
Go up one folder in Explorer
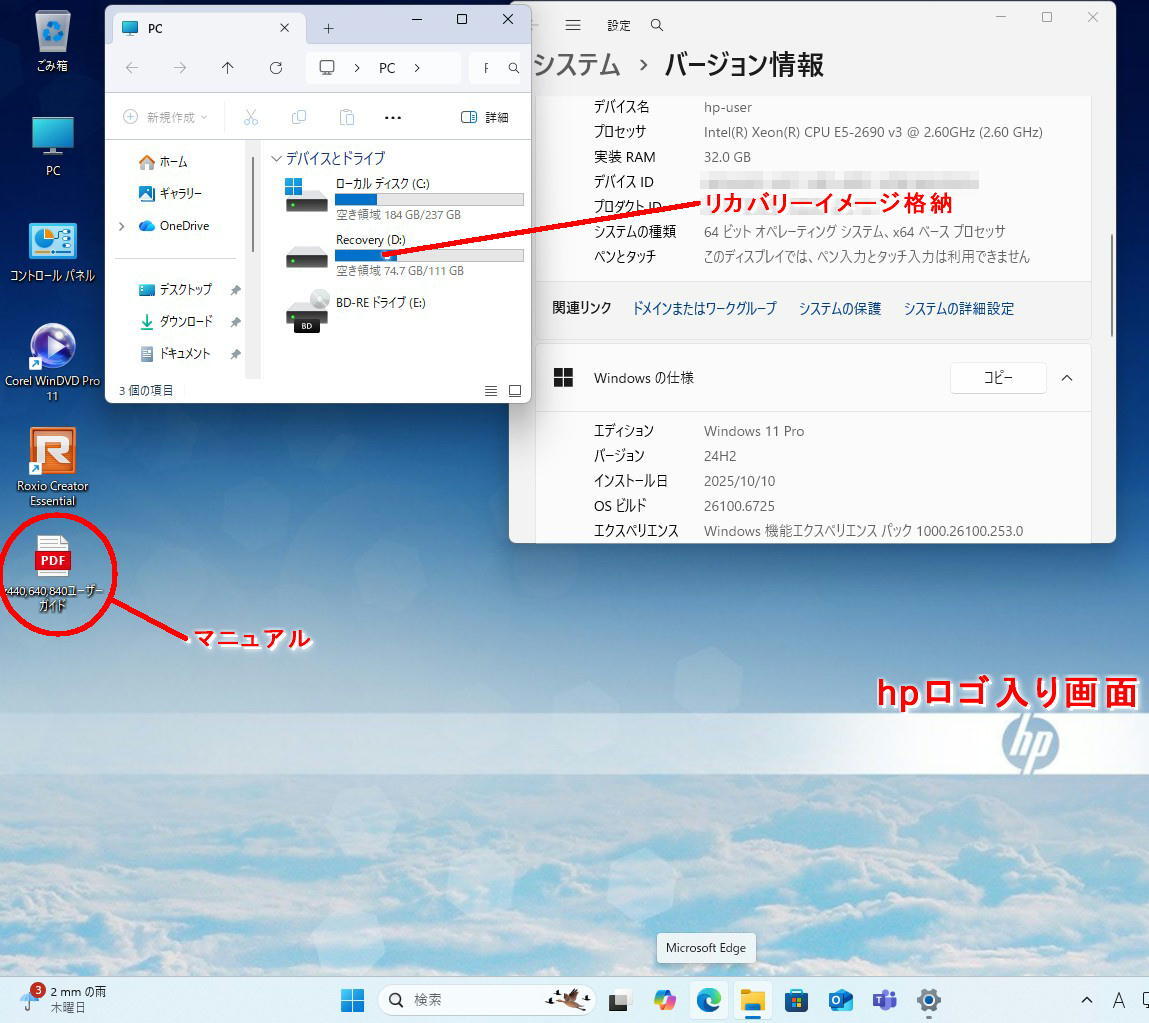228,68
